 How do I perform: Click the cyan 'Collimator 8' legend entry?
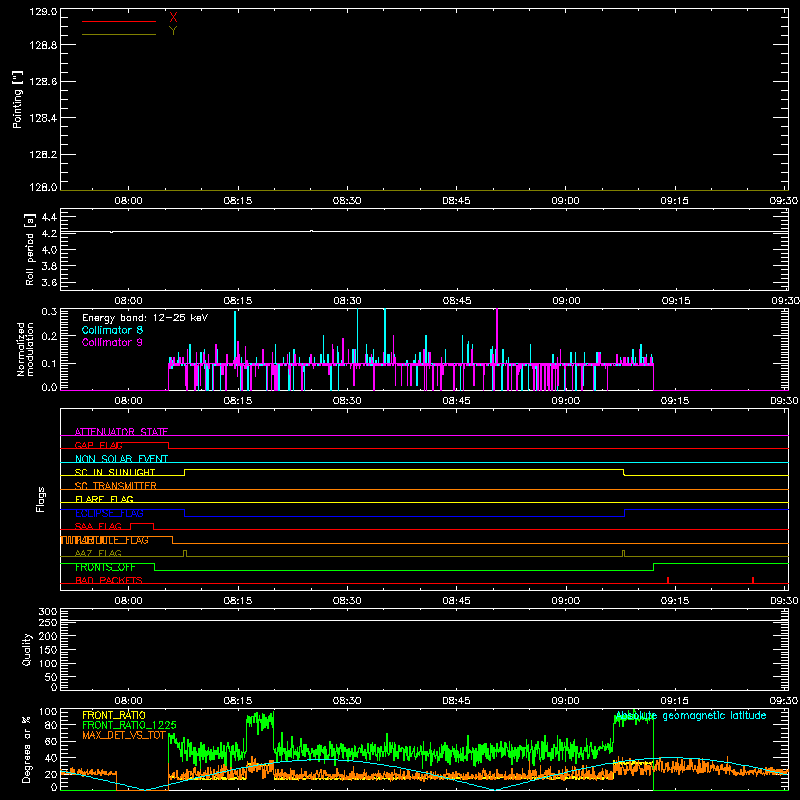point(112,330)
